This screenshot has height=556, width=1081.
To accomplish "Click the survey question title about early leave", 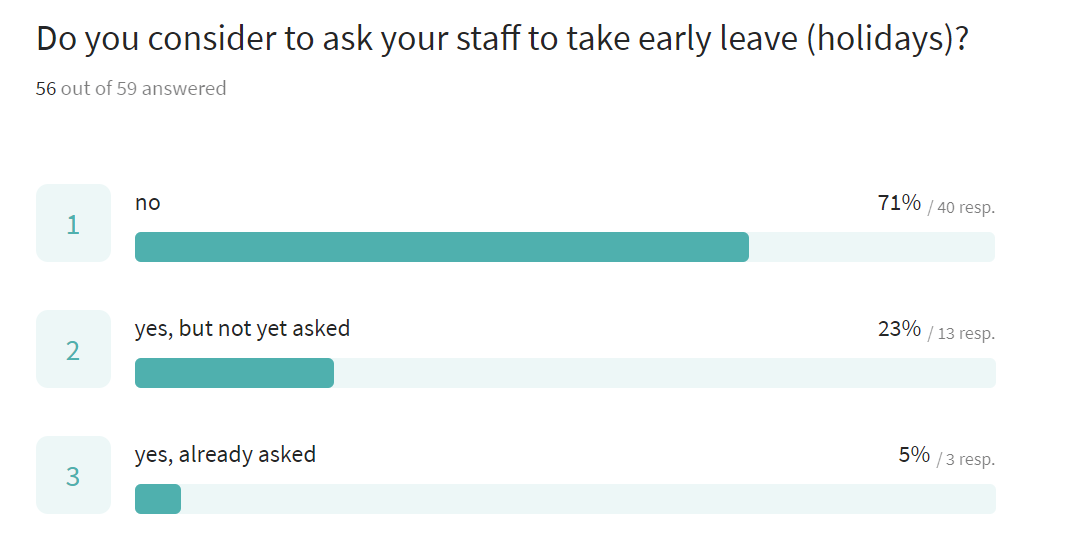I will [502, 39].
